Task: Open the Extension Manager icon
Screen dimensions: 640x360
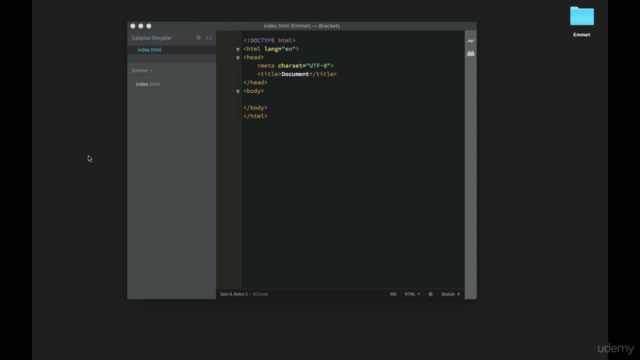Action: pyautogui.click(x=471, y=53)
